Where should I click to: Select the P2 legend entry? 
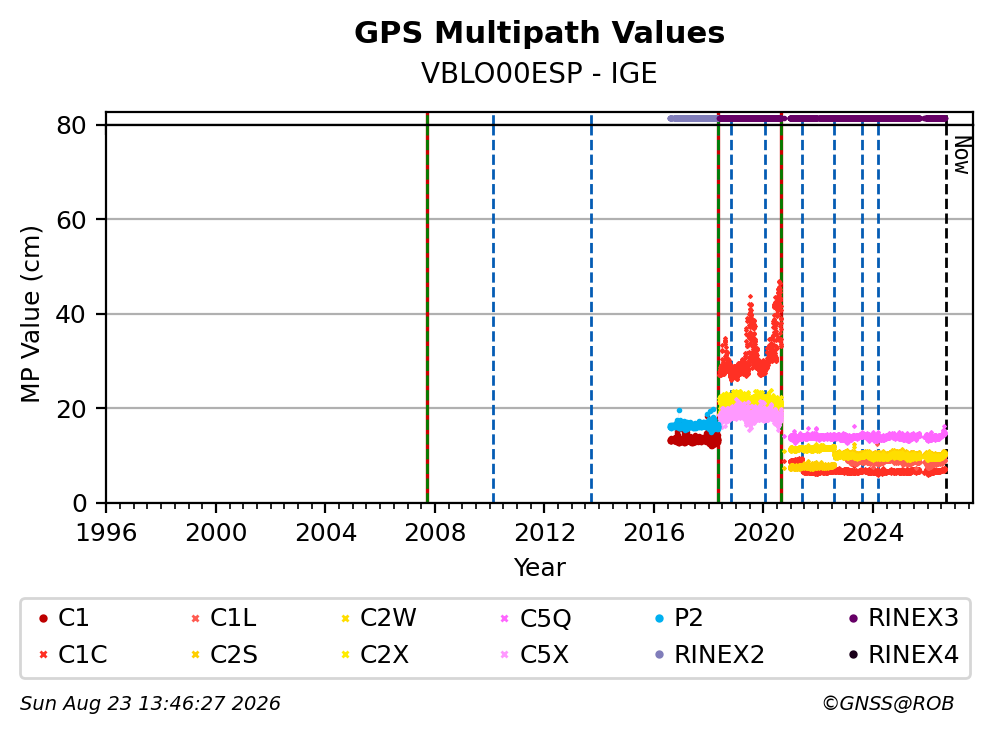[x=679, y=618]
